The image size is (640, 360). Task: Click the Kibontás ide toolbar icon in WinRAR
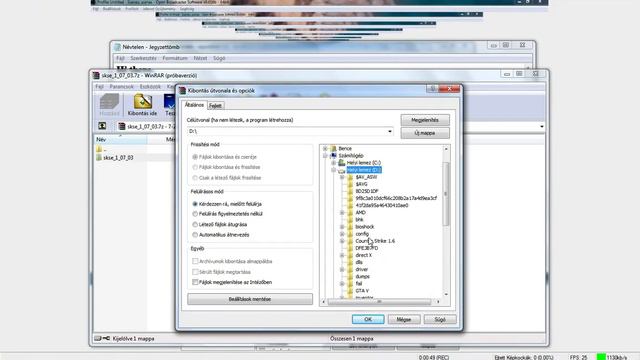click(143, 101)
